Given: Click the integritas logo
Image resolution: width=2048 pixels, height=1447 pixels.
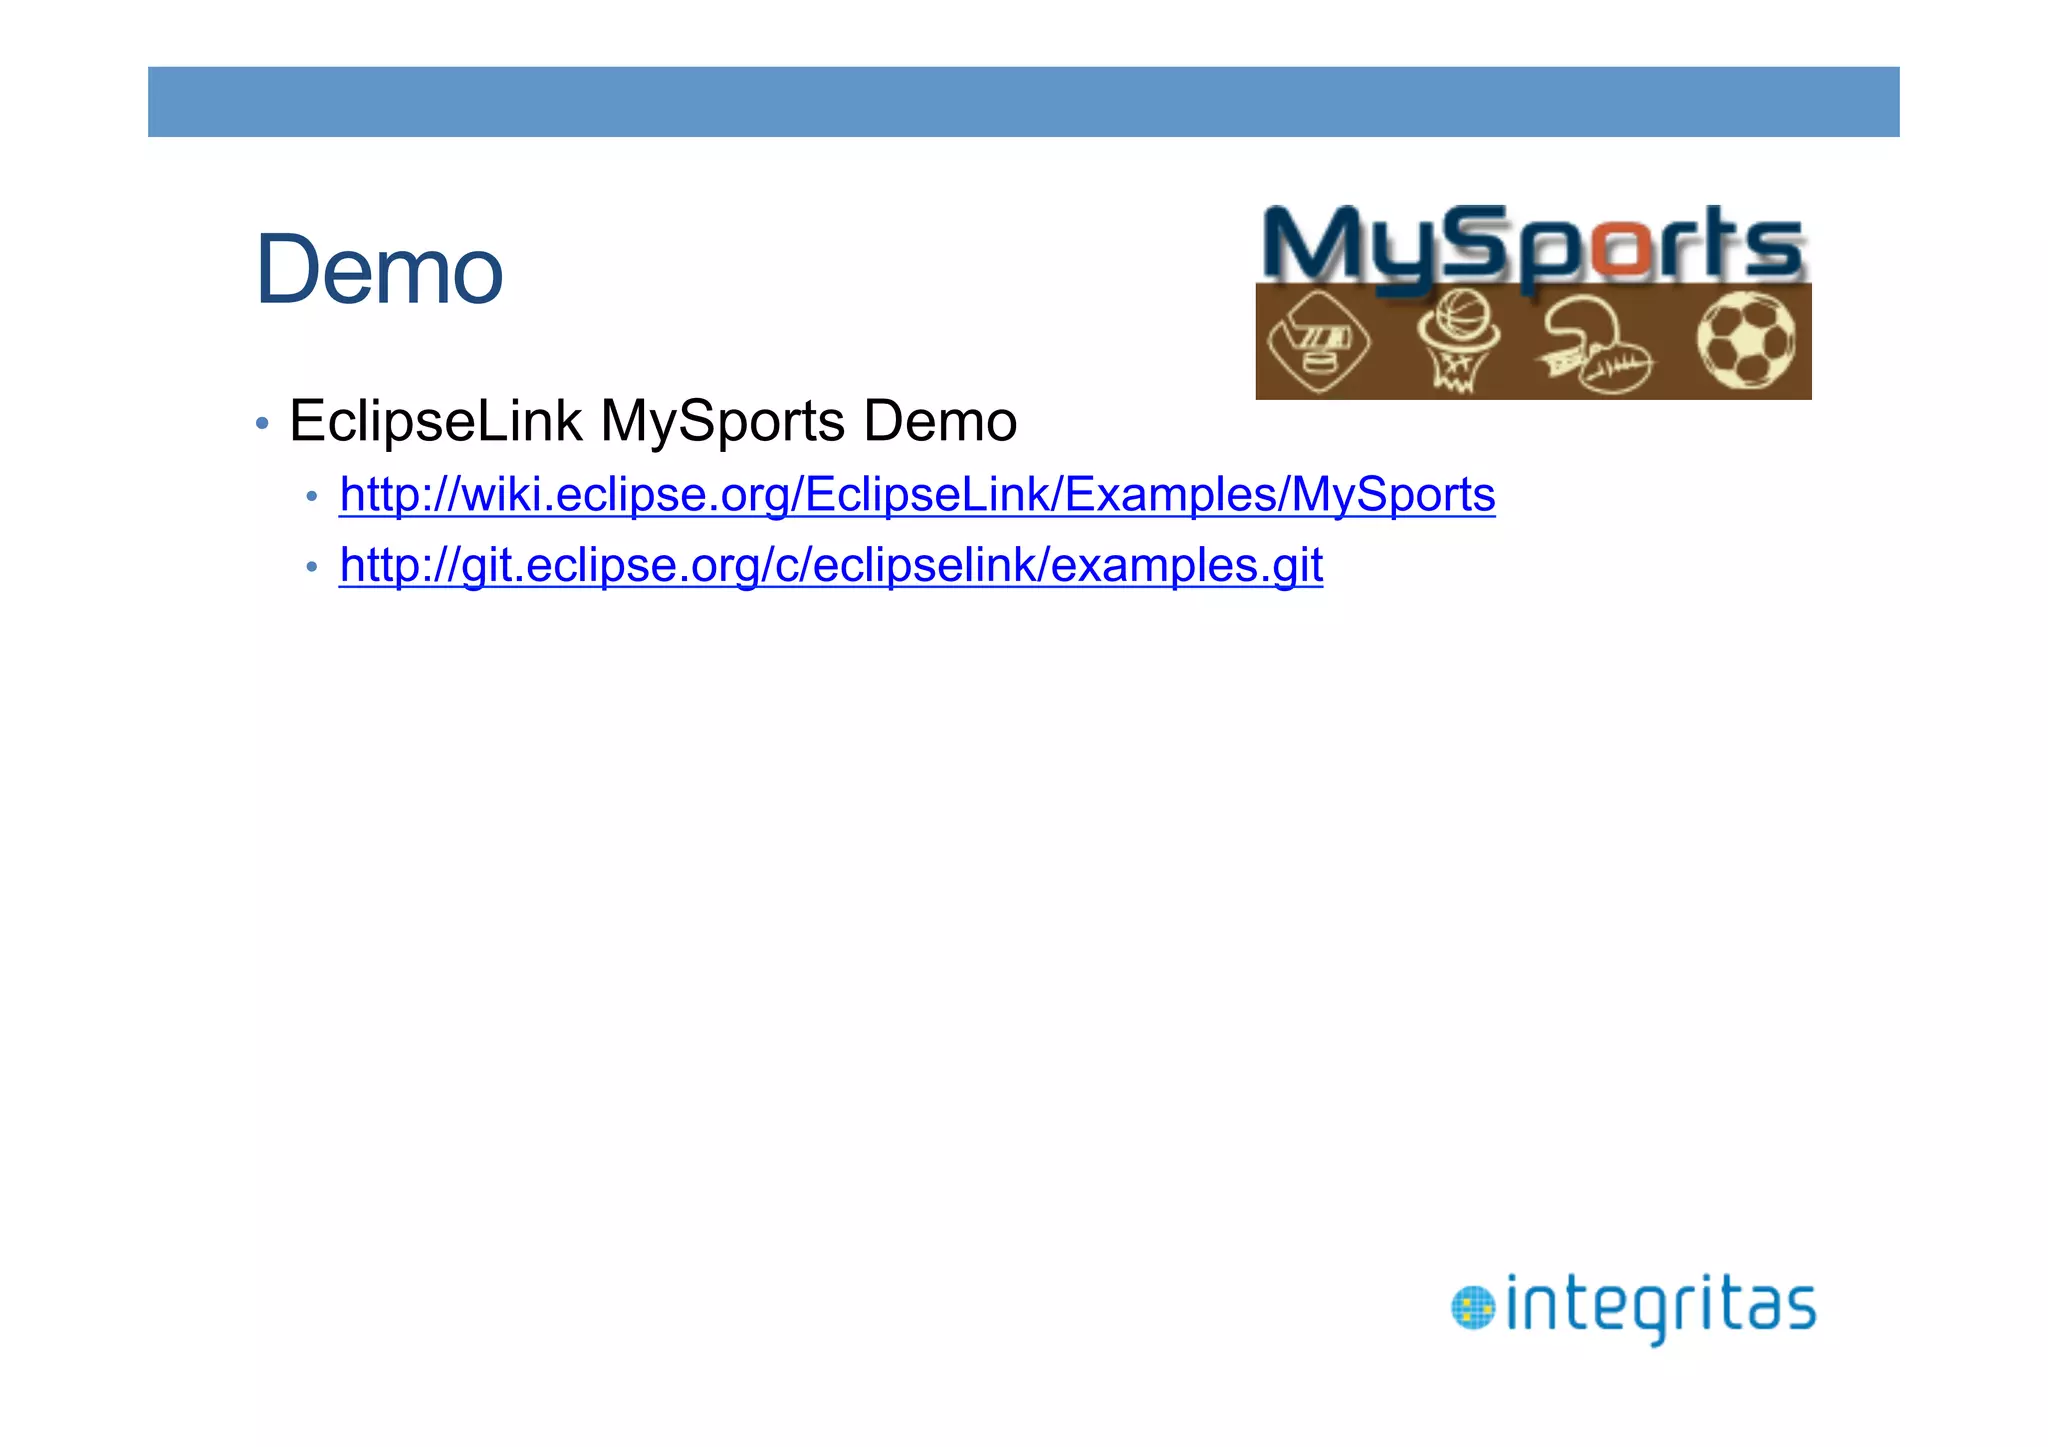Looking at the screenshot, I should click(x=1633, y=1308).
